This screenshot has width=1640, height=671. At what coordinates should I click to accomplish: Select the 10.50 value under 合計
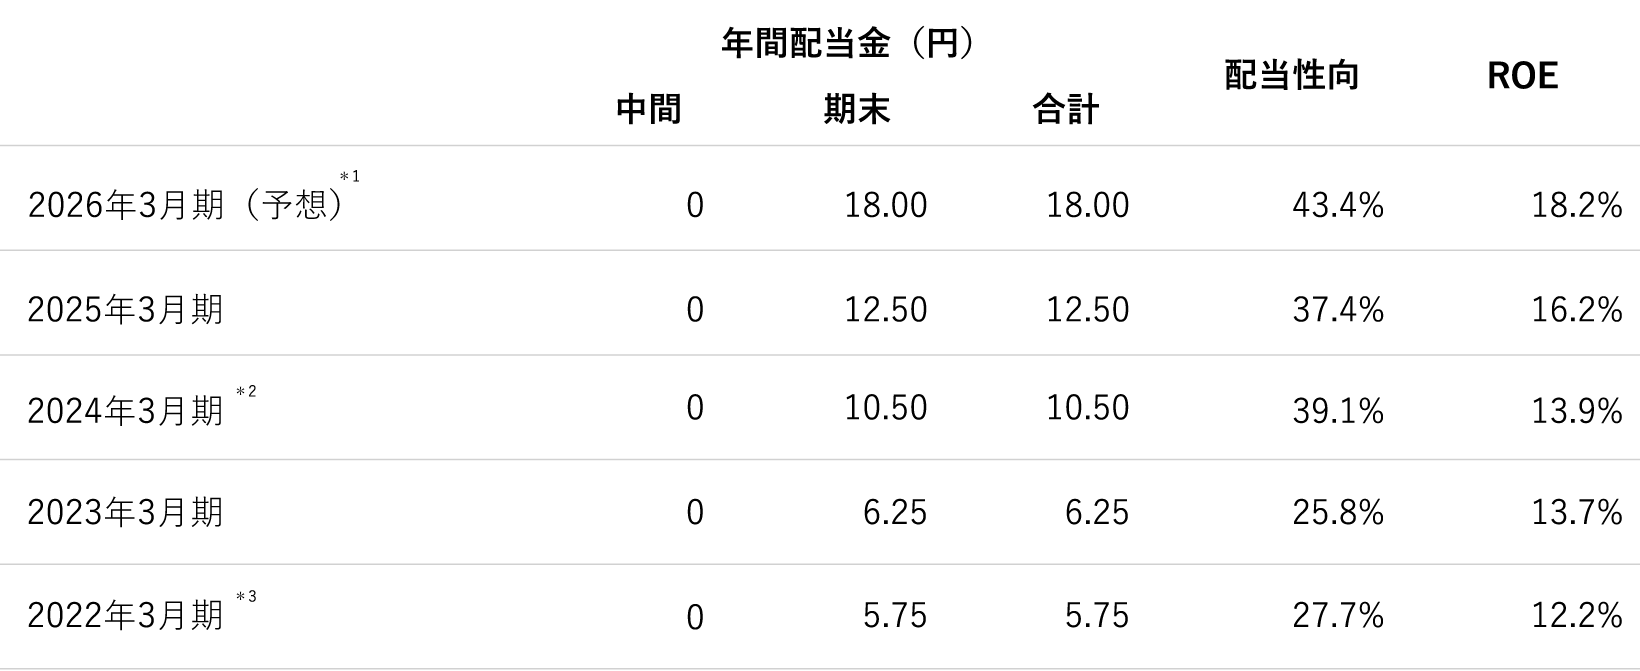coord(1087,408)
